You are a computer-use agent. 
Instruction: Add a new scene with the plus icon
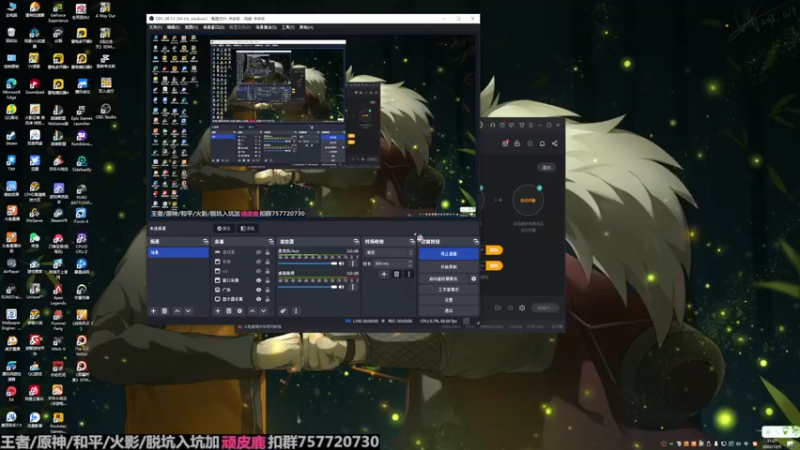point(153,311)
